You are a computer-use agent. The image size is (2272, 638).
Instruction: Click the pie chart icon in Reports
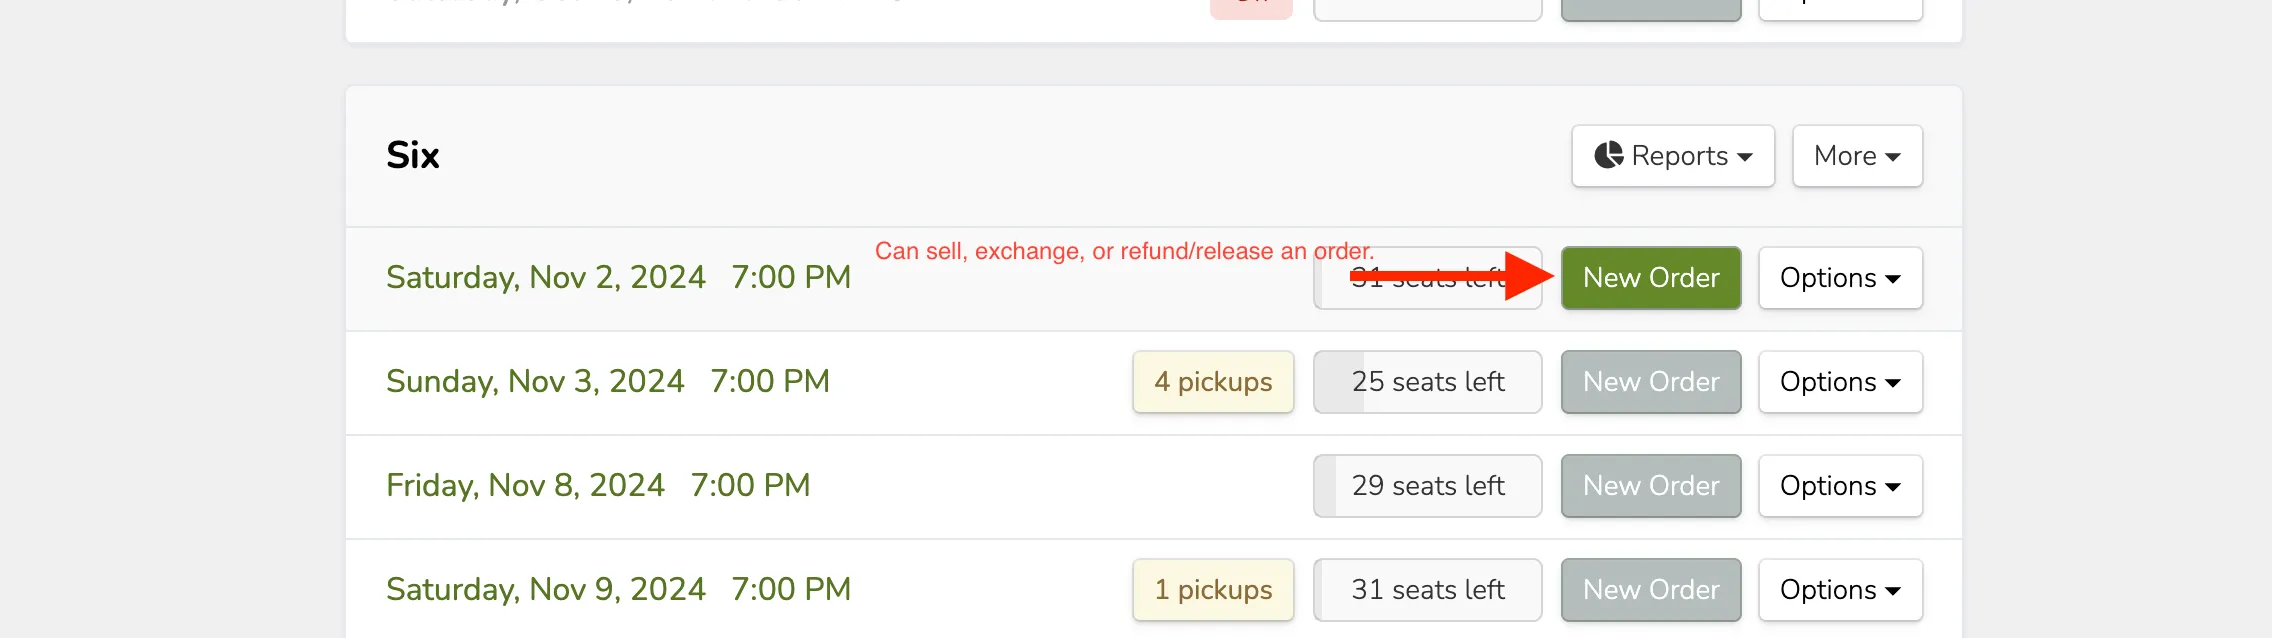1608,155
